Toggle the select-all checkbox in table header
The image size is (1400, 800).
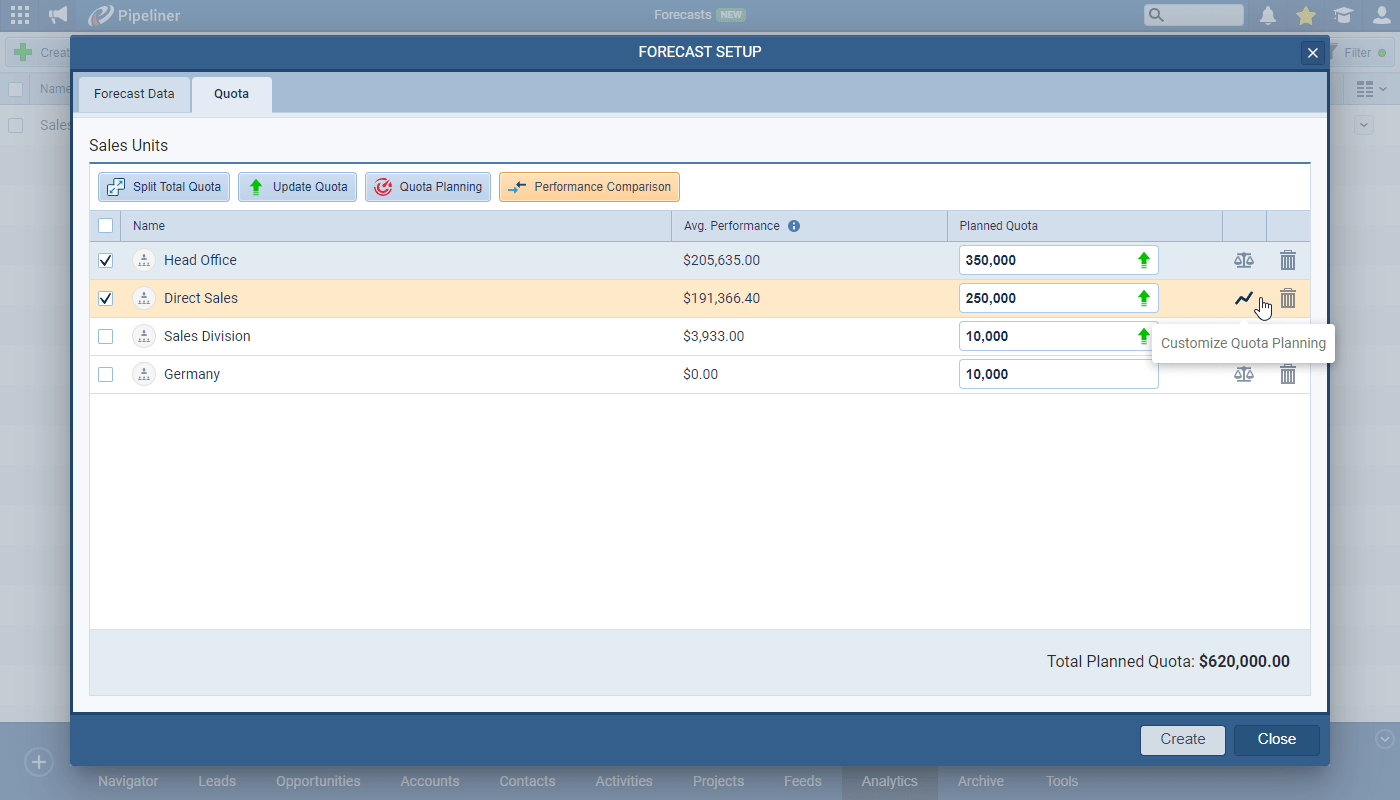point(105,225)
